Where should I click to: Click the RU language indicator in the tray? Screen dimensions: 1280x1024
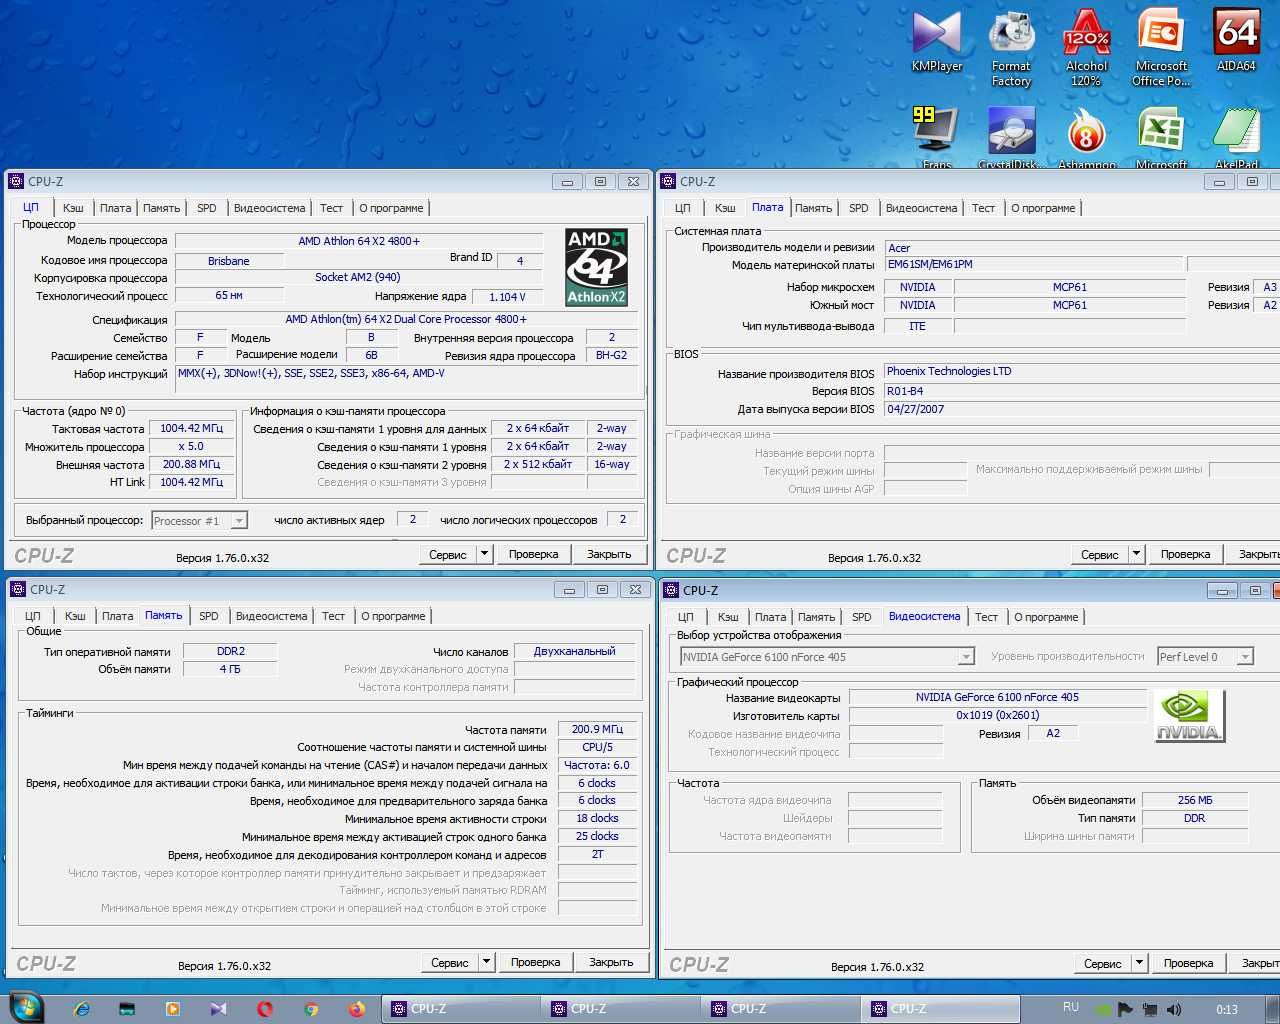click(x=1071, y=1007)
